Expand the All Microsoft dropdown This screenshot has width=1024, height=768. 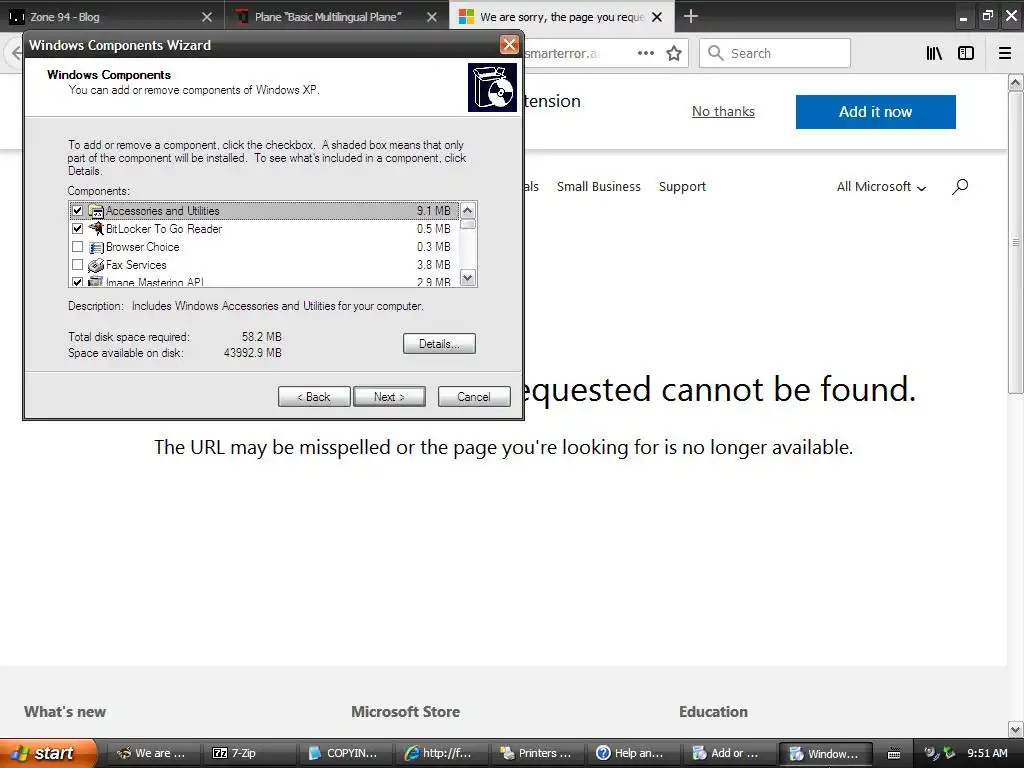[882, 187]
